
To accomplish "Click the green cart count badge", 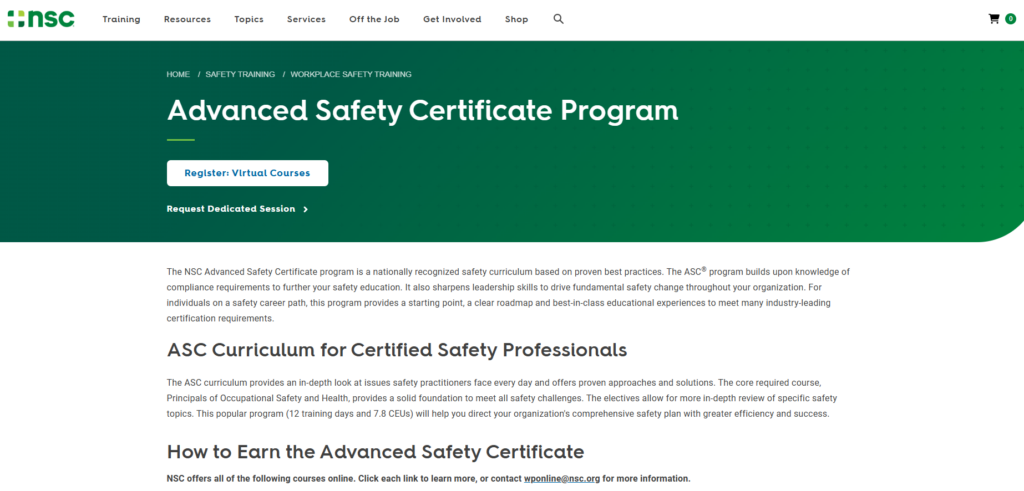I will tap(1010, 19).
